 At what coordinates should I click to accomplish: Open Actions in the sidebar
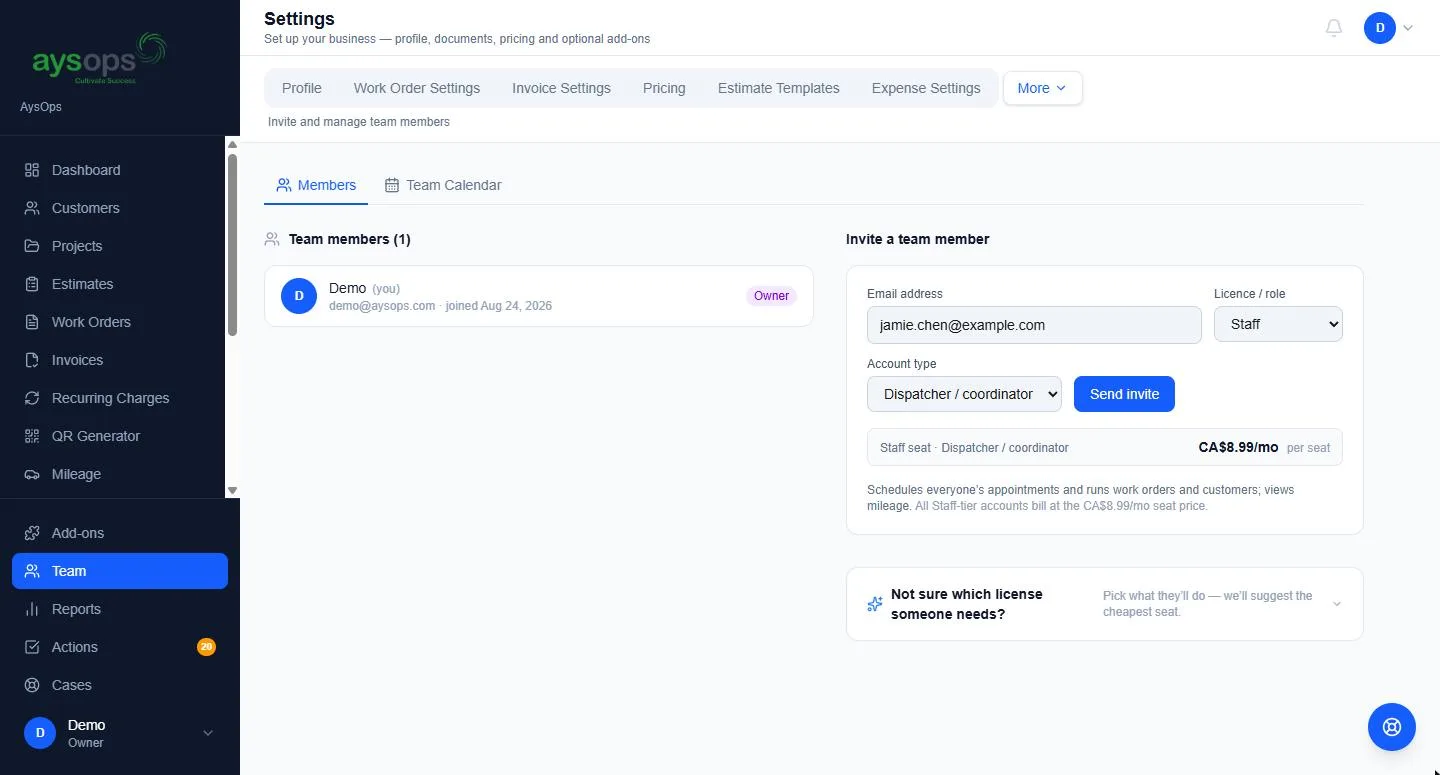[120, 647]
